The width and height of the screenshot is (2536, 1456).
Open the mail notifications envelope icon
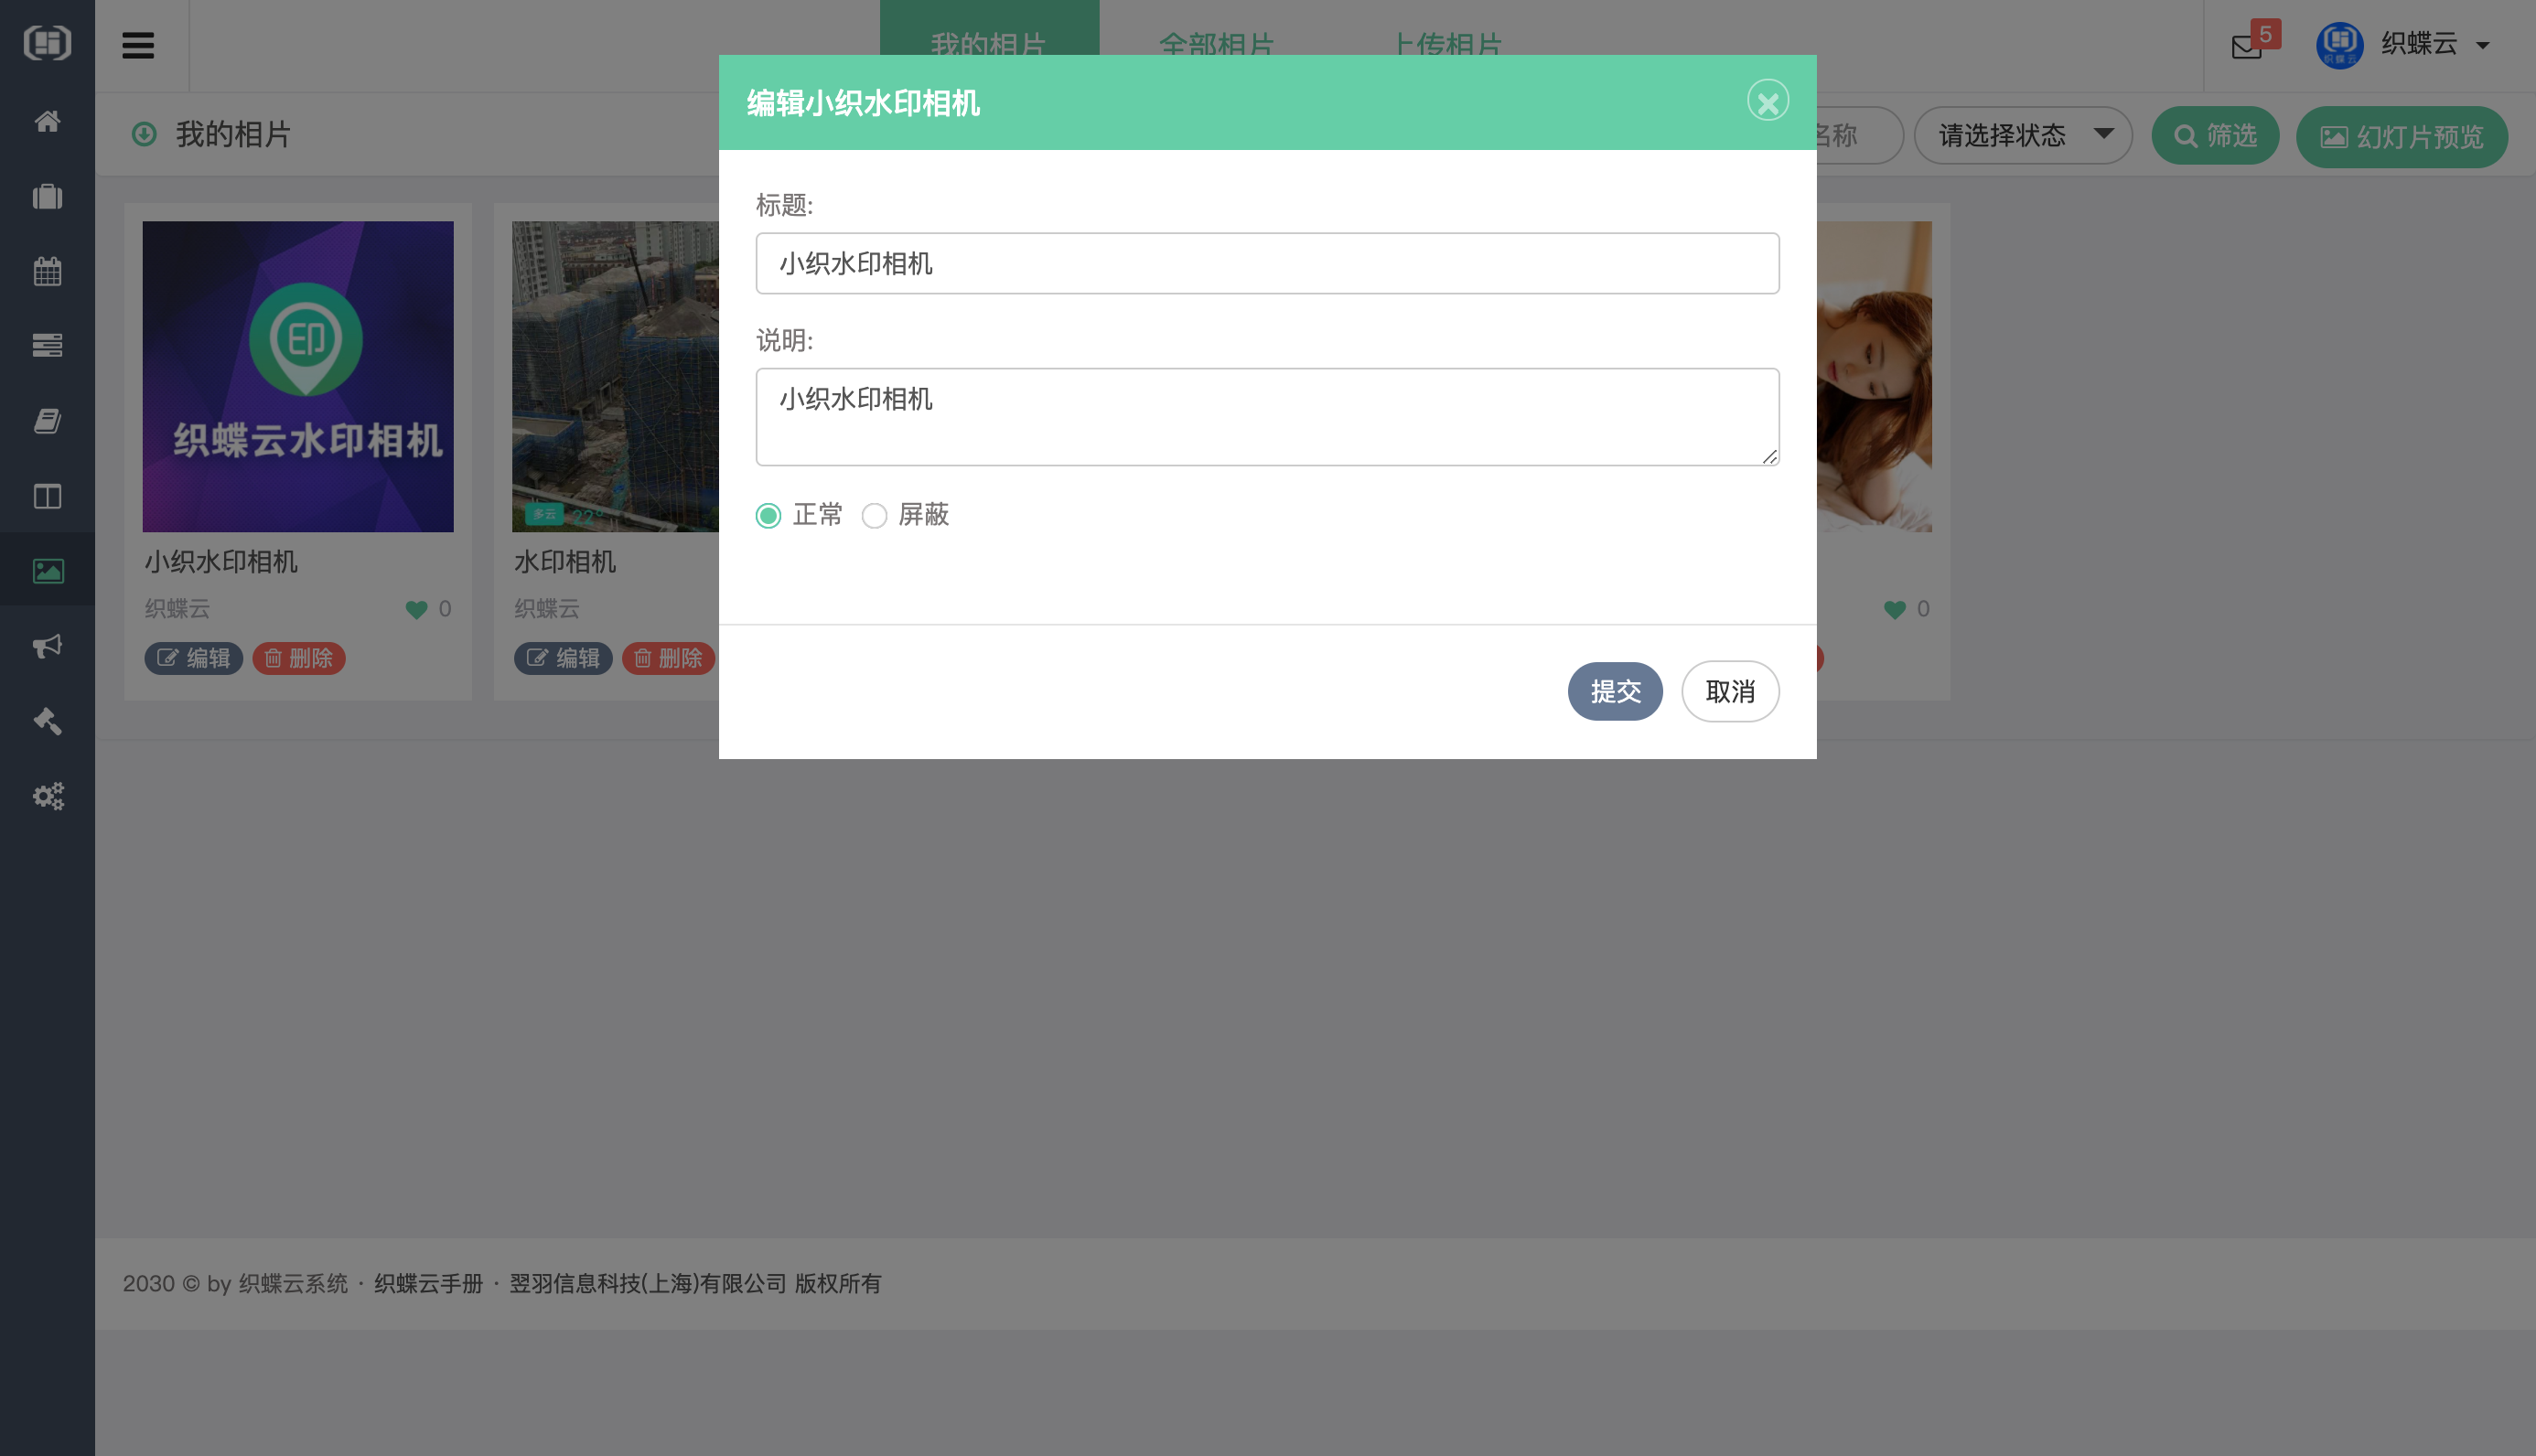tap(2247, 46)
